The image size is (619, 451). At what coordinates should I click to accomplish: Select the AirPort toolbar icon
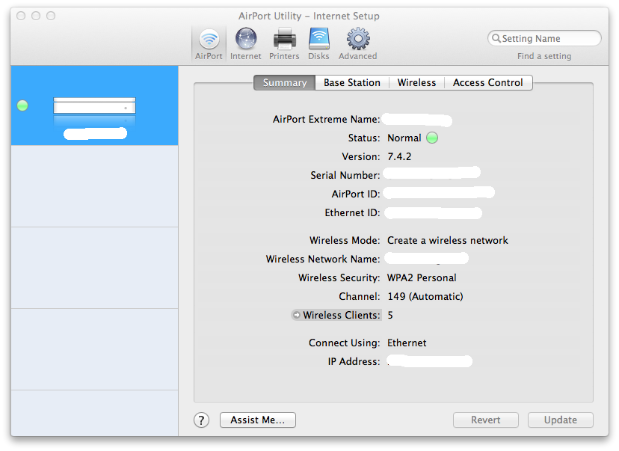[208, 44]
